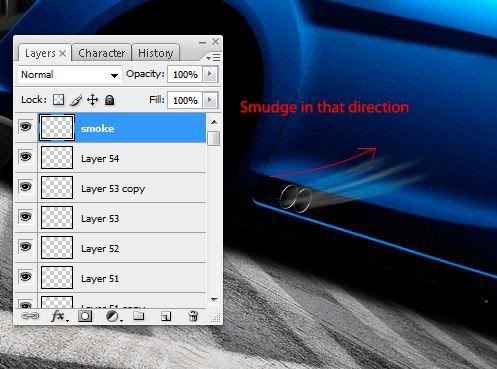Viewport: 497px width, 369px height.
Task: Lock layer position
Action: [x=92, y=100]
